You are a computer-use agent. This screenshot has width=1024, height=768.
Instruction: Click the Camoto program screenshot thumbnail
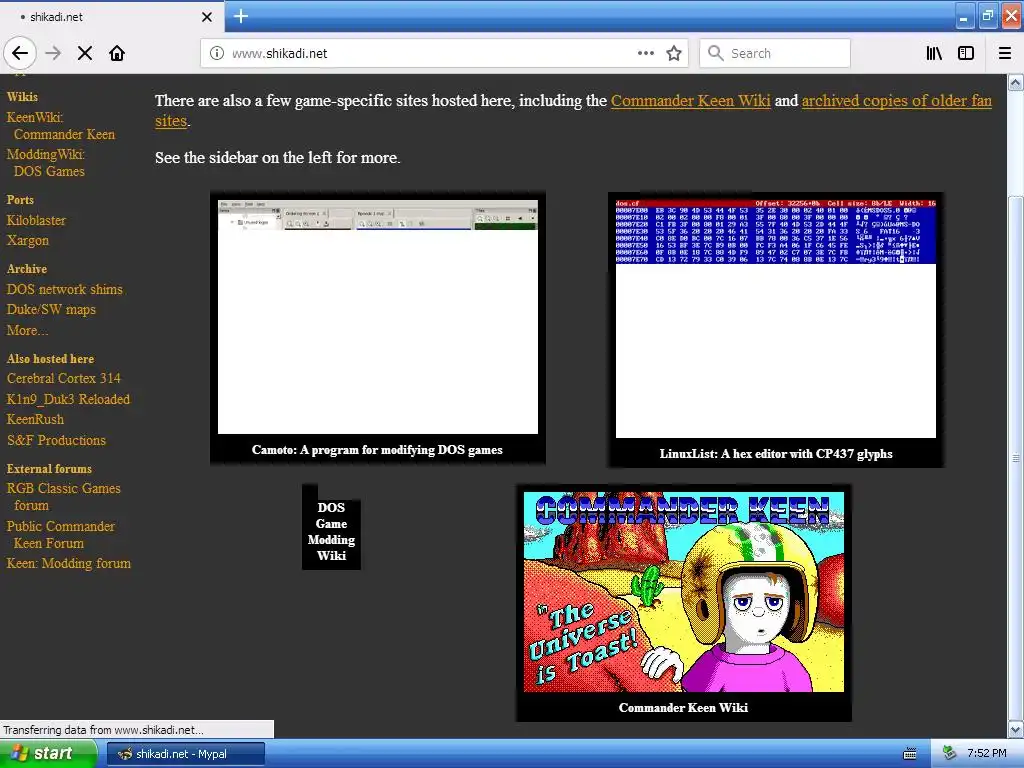pyautogui.click(x=377, y=317)
